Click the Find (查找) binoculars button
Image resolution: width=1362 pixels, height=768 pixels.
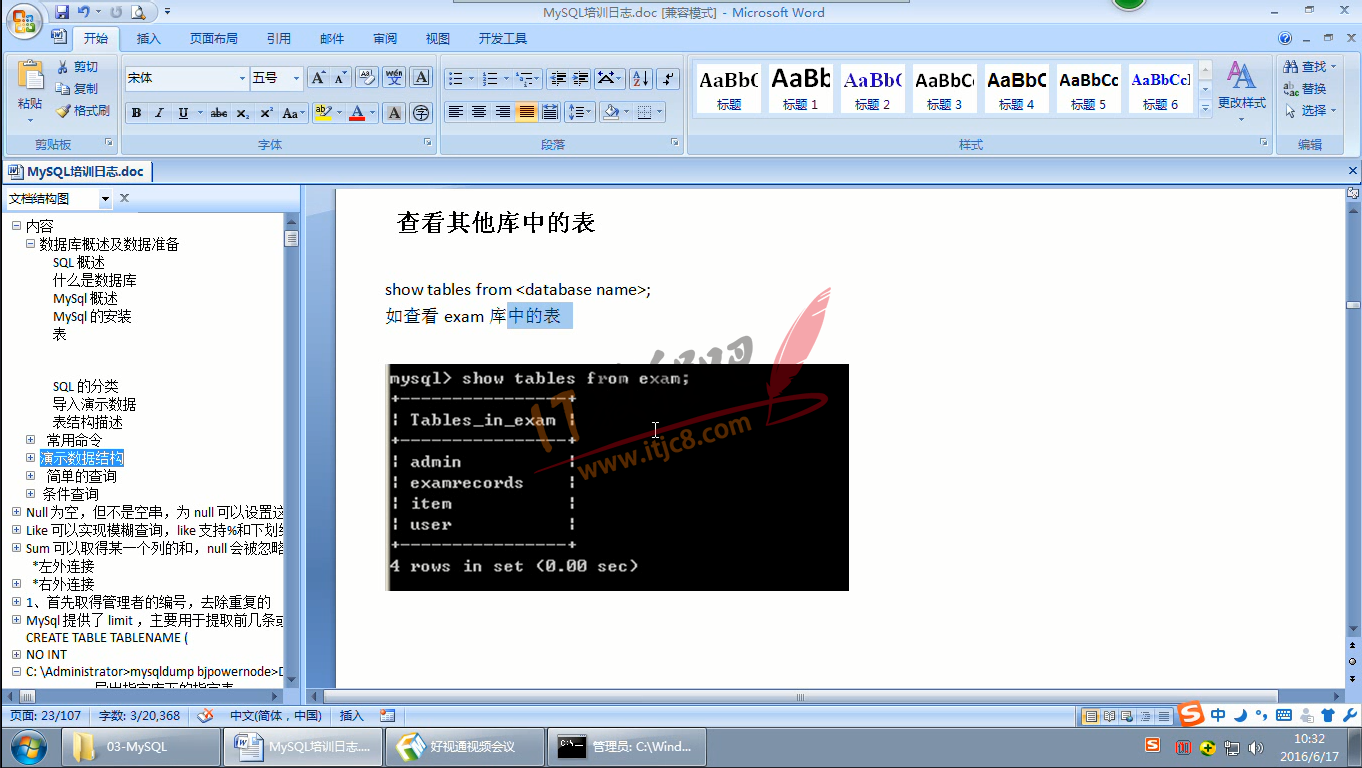coord(1309,66)
